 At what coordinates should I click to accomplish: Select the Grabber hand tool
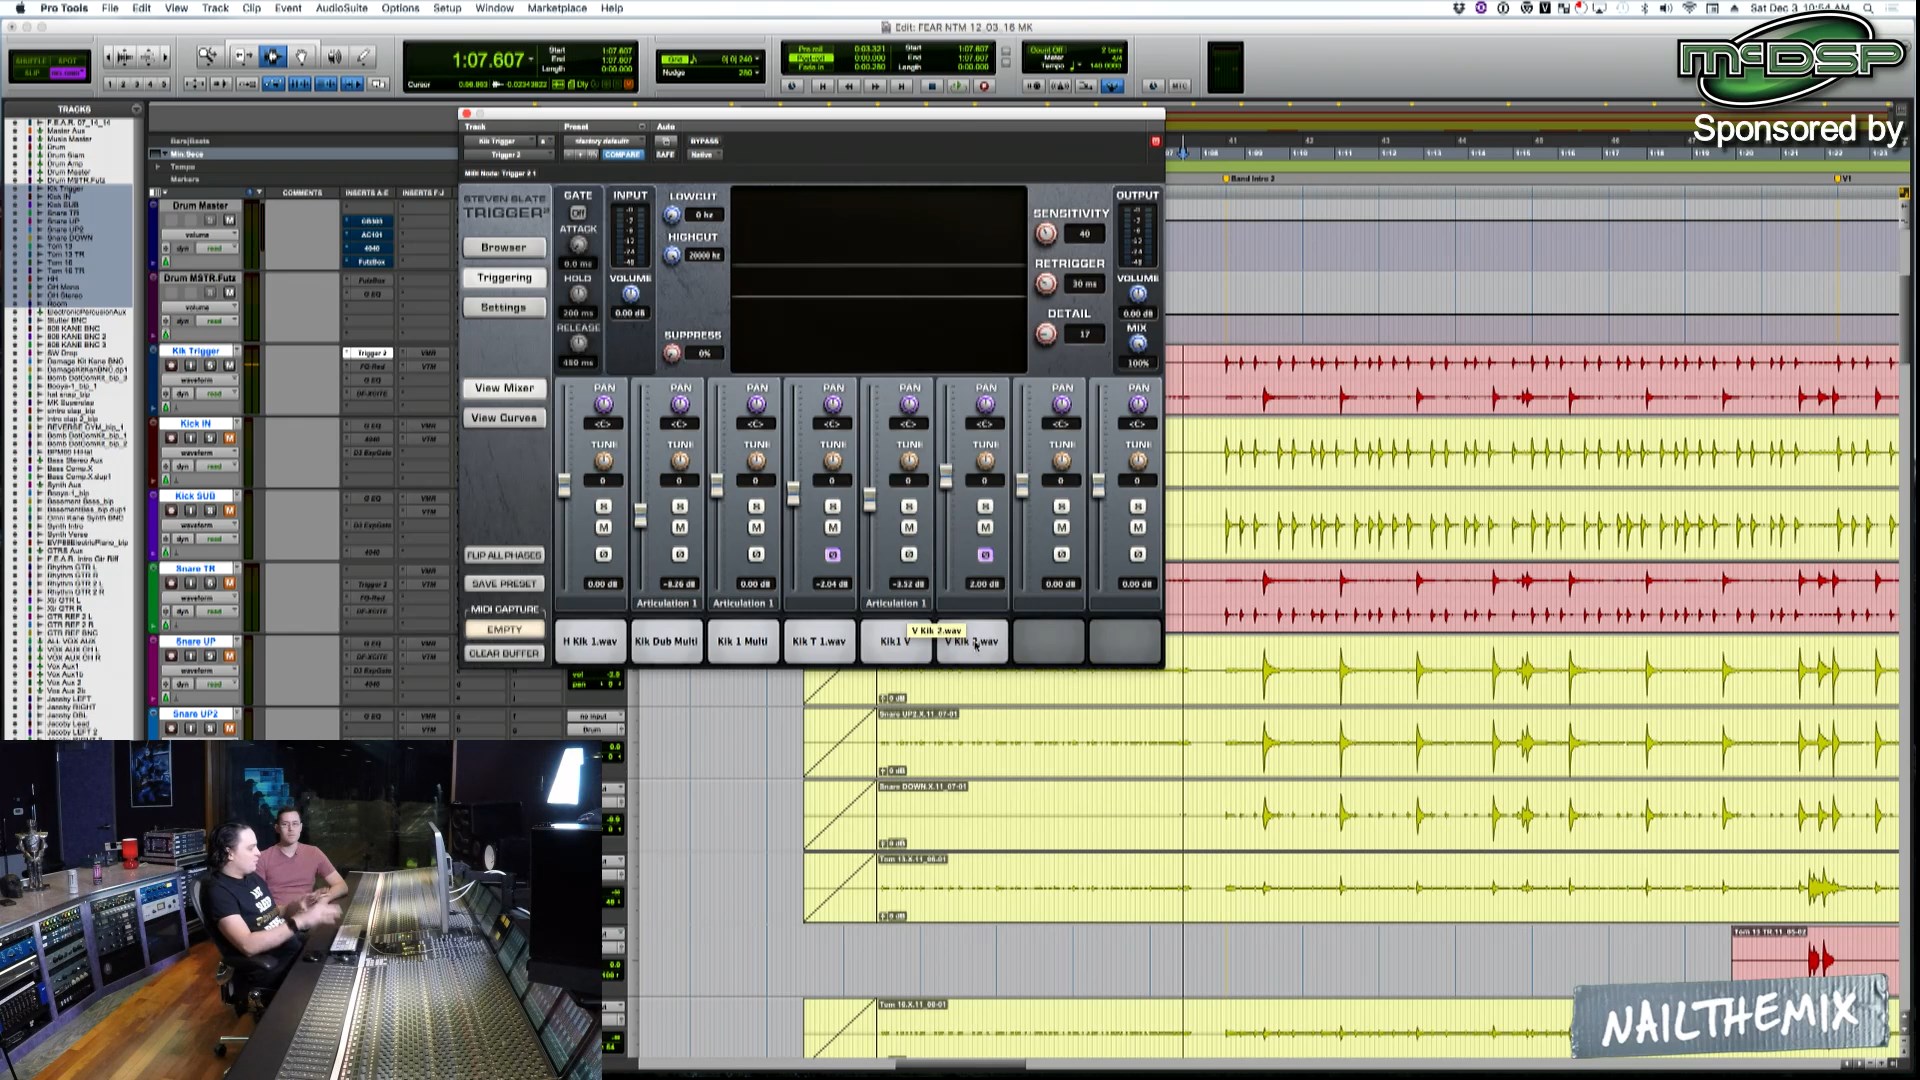(302, 57)
